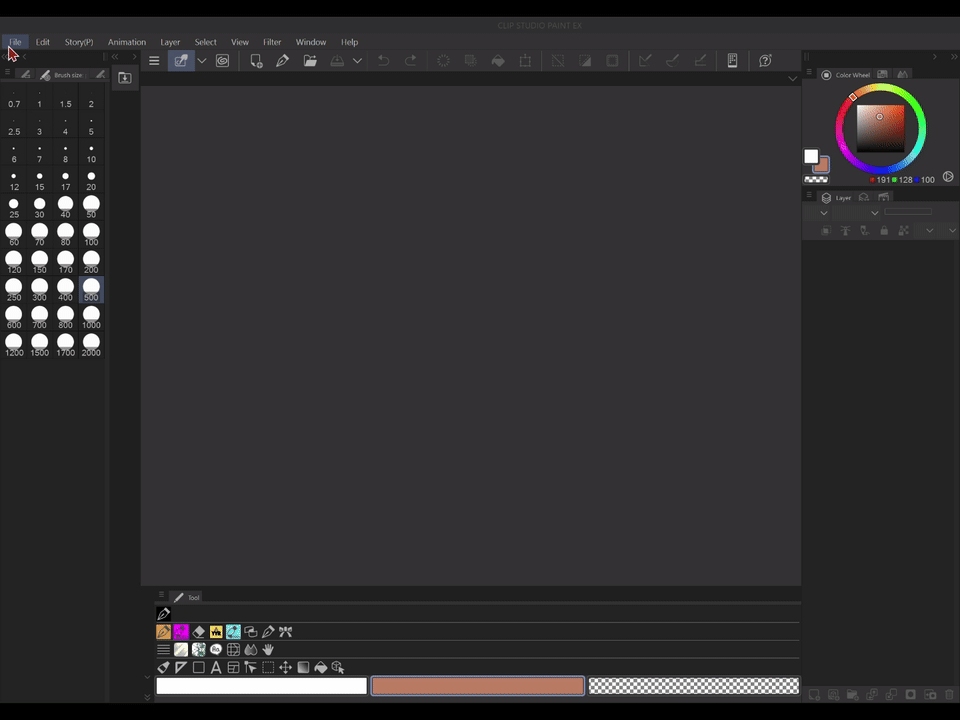Toggle transparent color checkered swatch in Color Wheel
Image resolution: width=960 pixels, height=720 pixels.
point(816,180)
